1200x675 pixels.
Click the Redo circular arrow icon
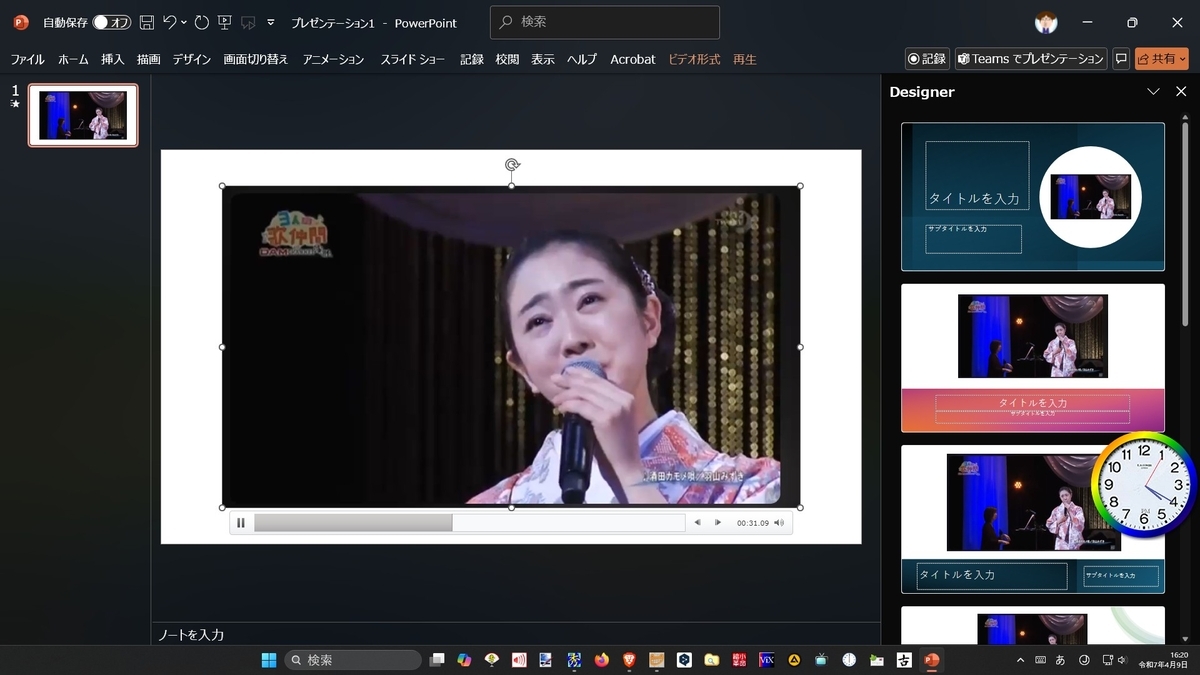point(201,22)
